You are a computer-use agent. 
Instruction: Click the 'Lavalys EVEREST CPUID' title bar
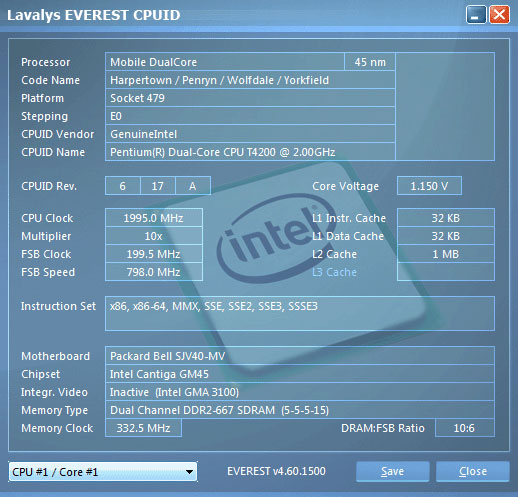[x=94, y=15]
